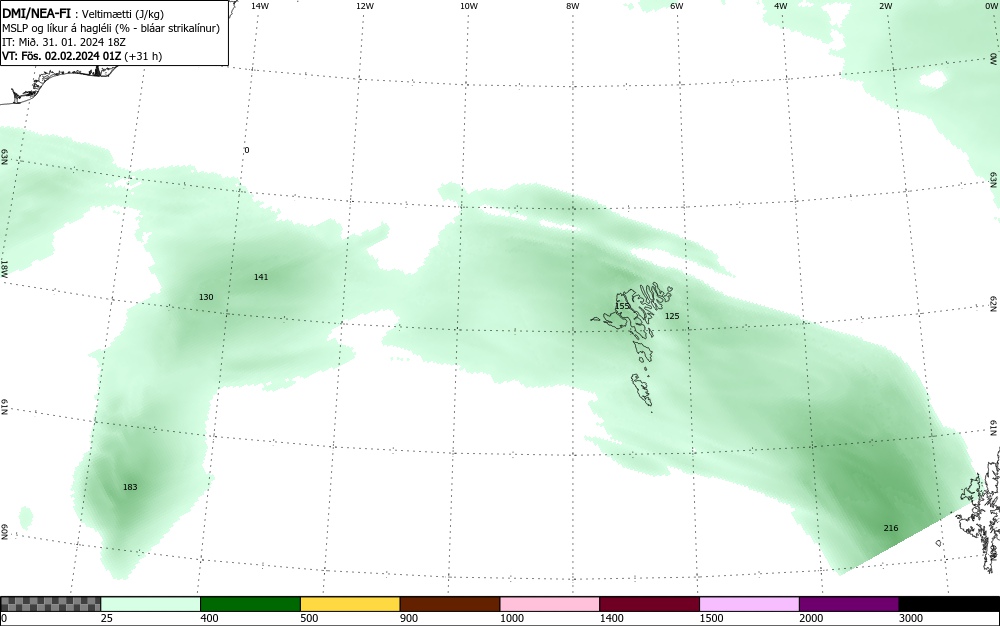Click the 62N label on right edge
This screenshot has width=1000, height=626.
(994, 303)
